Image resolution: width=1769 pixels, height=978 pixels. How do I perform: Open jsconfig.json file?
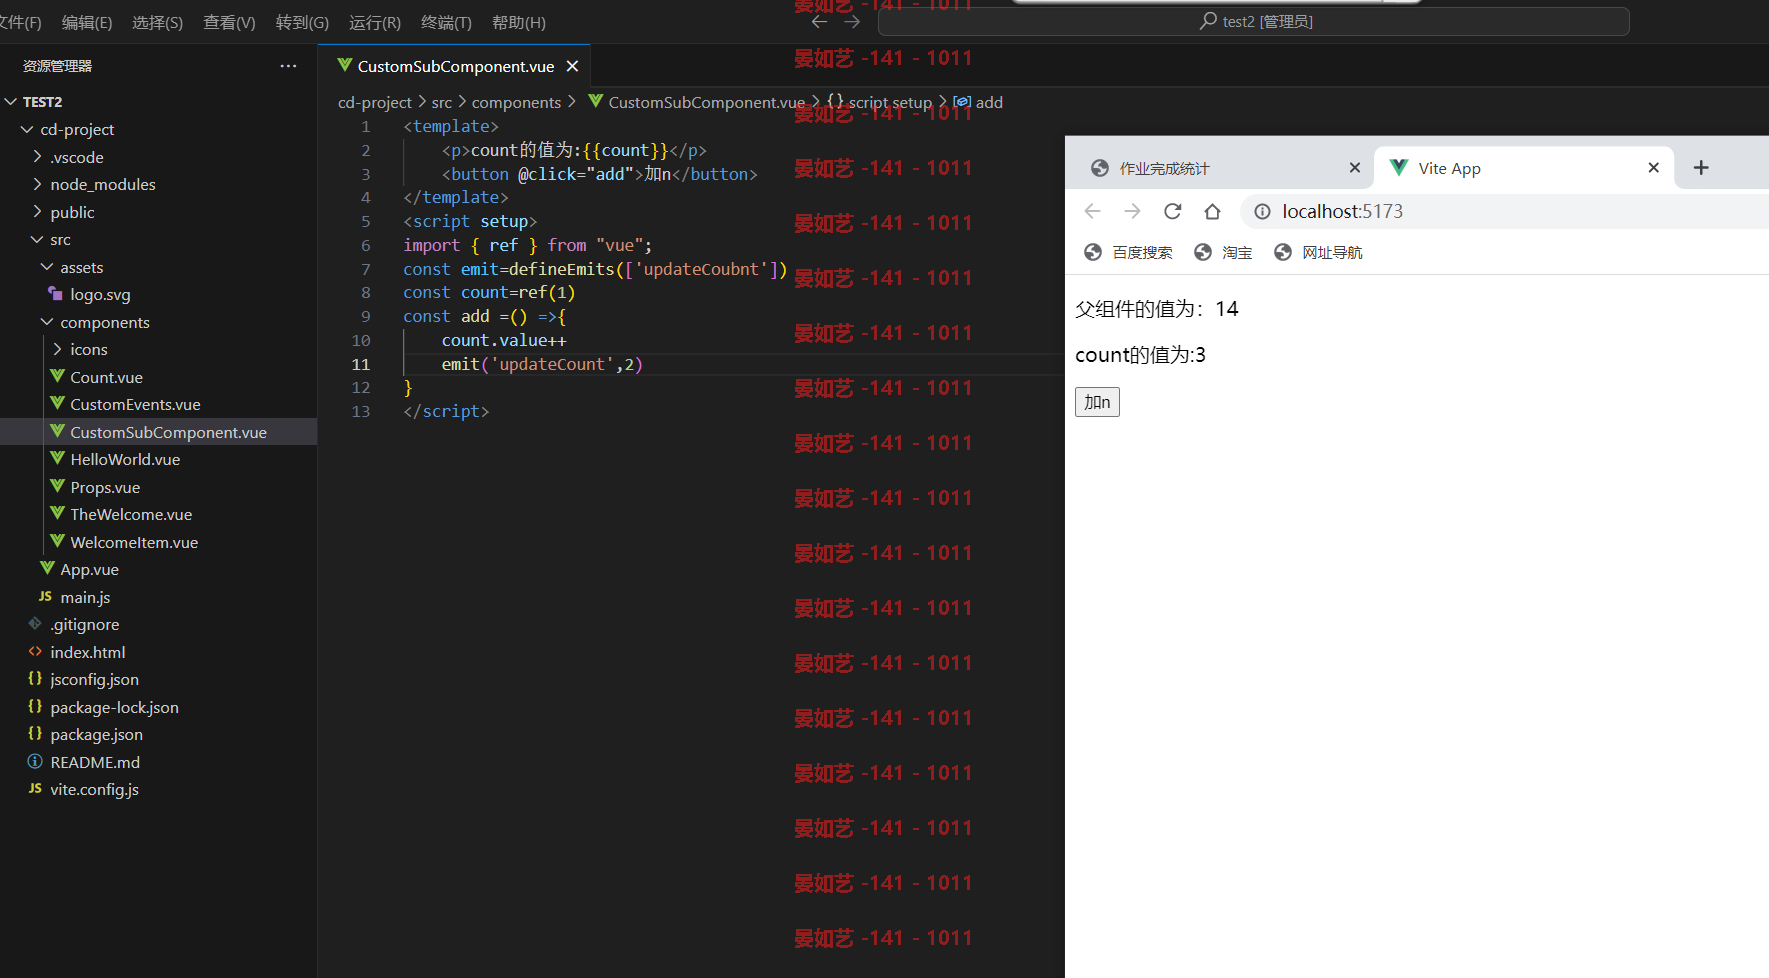click(x=158, y=680)
